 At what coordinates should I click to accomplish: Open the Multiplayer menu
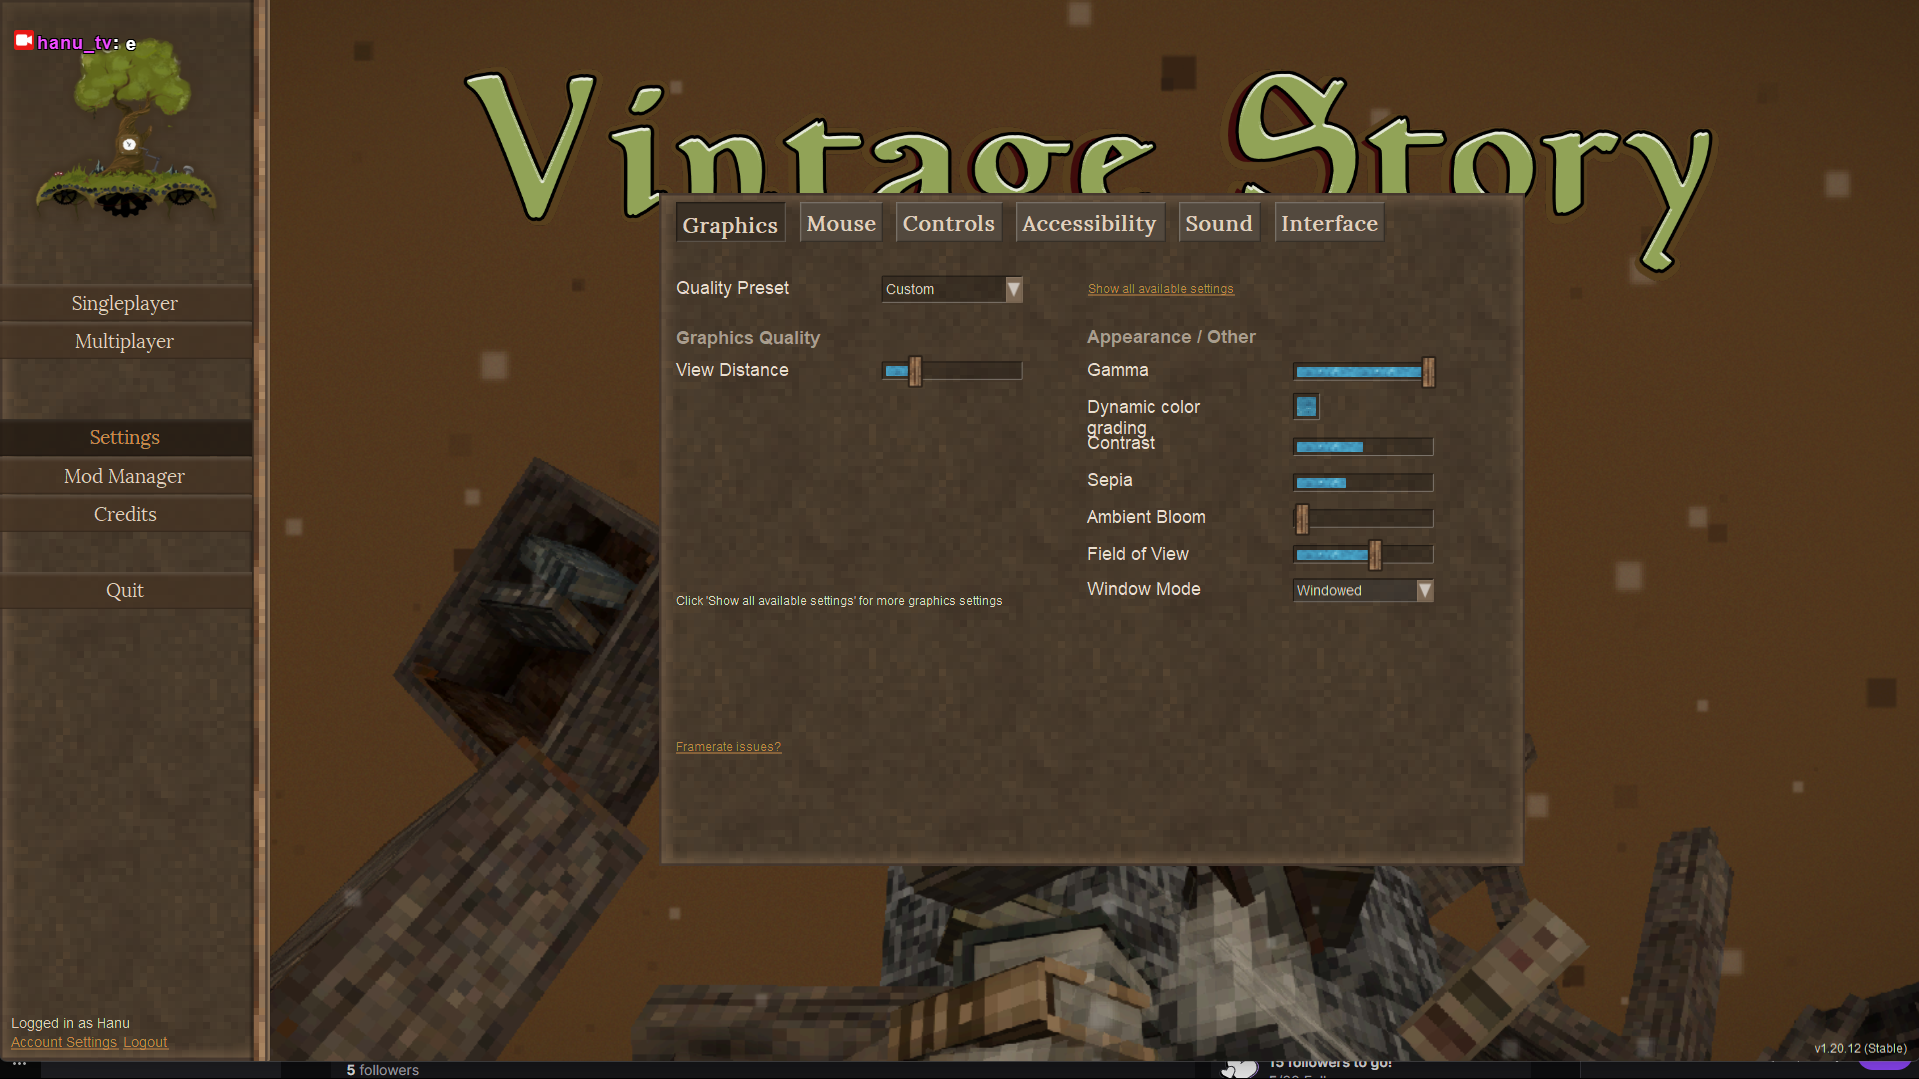[x=125, y=341]
